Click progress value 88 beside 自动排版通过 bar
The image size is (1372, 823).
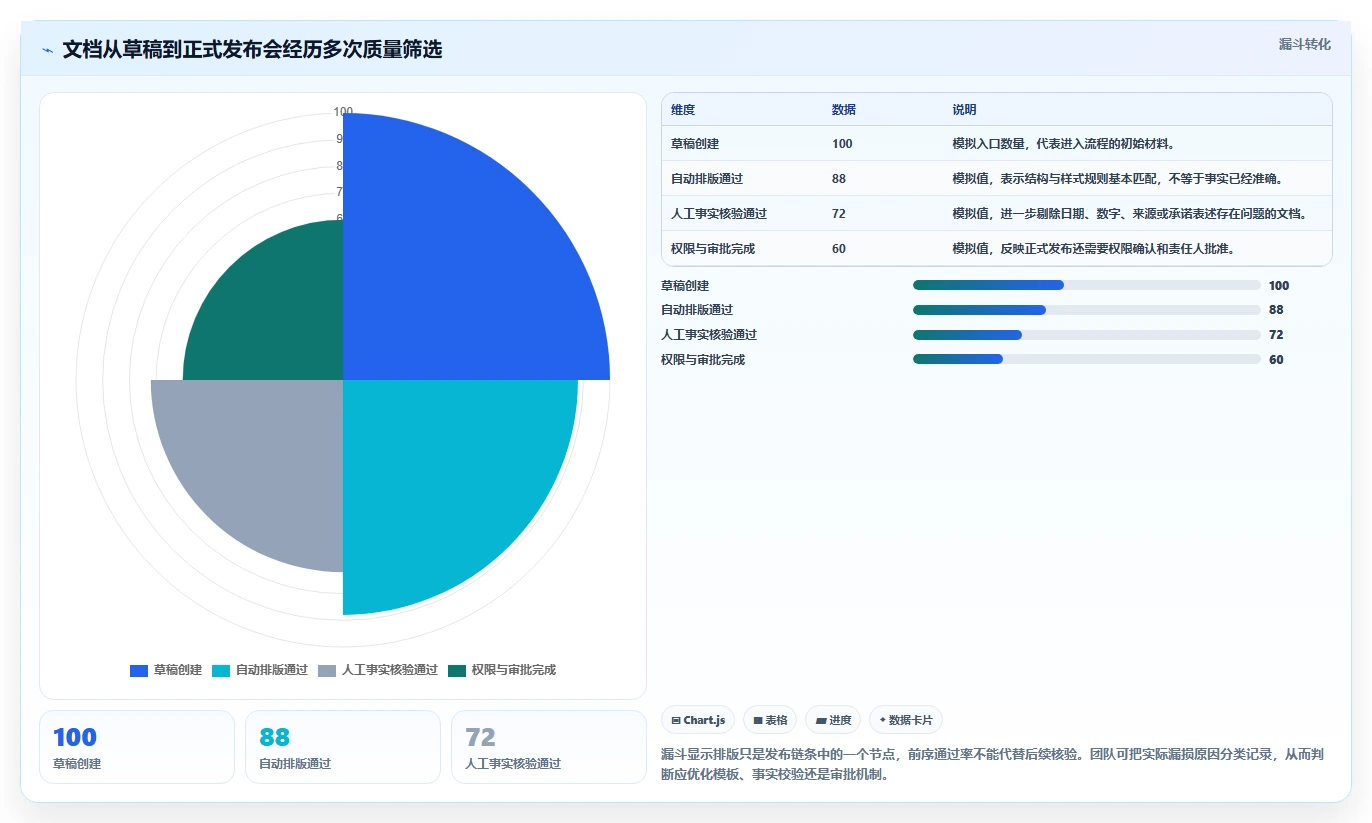click(x=1276, y=310)
